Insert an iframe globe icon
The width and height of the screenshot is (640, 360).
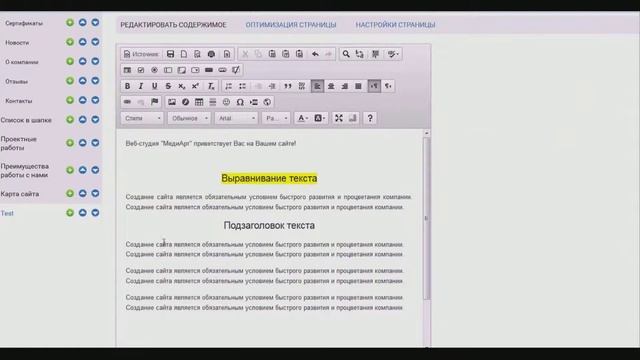point(267,102)
